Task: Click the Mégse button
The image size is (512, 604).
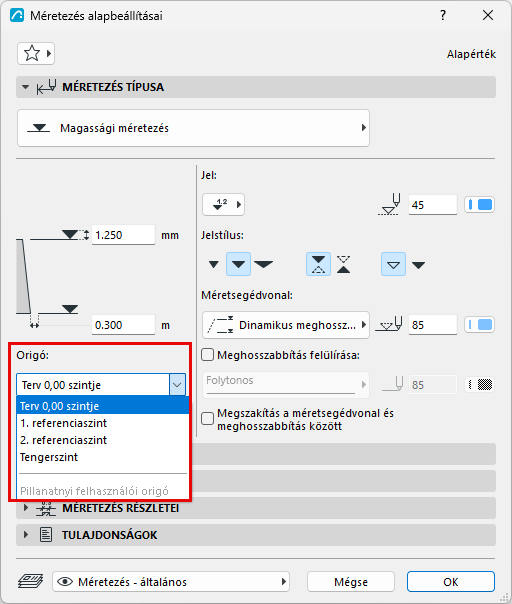Action: click(351, 582)
